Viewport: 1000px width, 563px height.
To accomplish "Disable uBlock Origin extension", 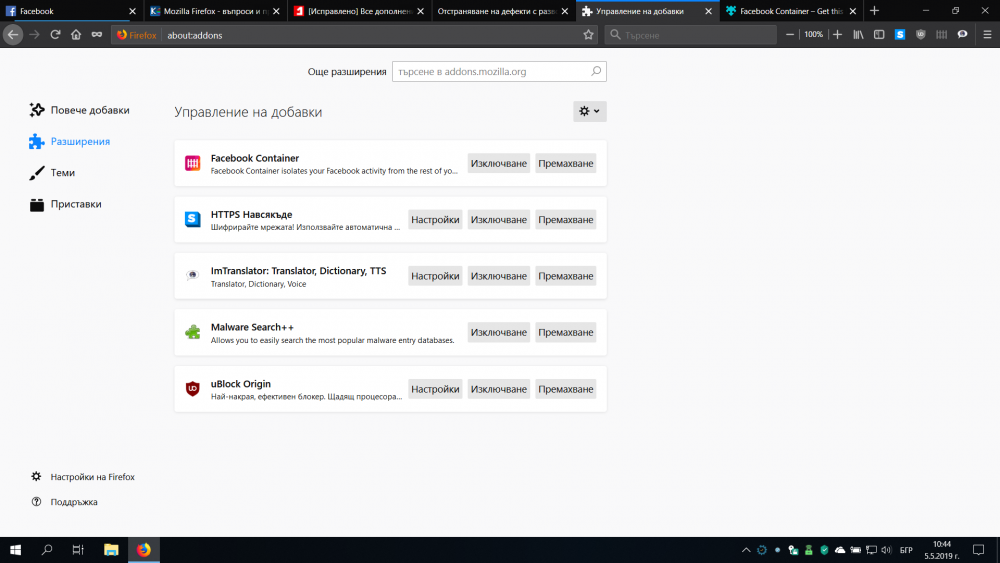I will (x=499, y=389).
